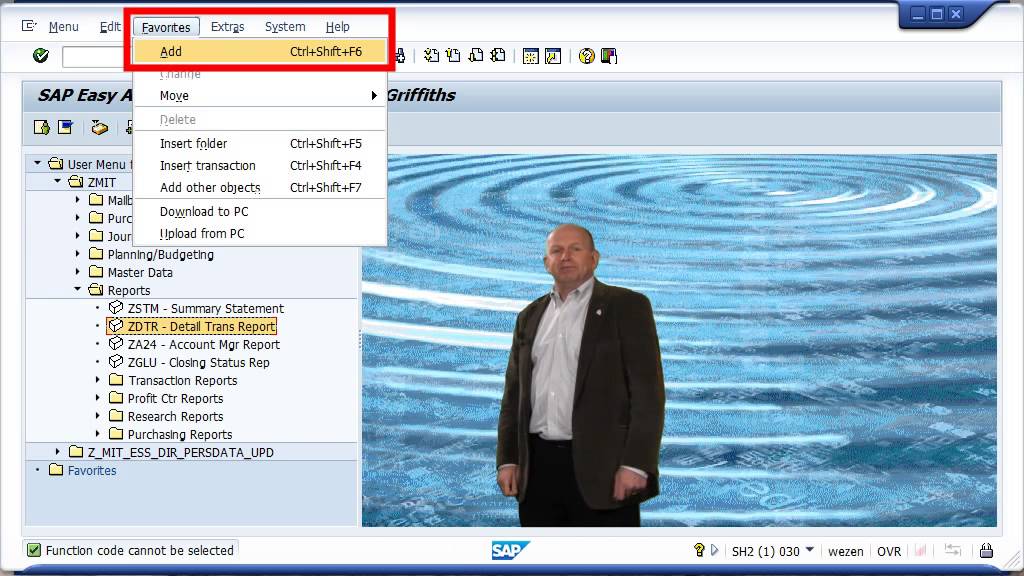This screenshot has height=576, width=1024.
Task: Choose Download to PC menu entry
Action: (260, 212)
